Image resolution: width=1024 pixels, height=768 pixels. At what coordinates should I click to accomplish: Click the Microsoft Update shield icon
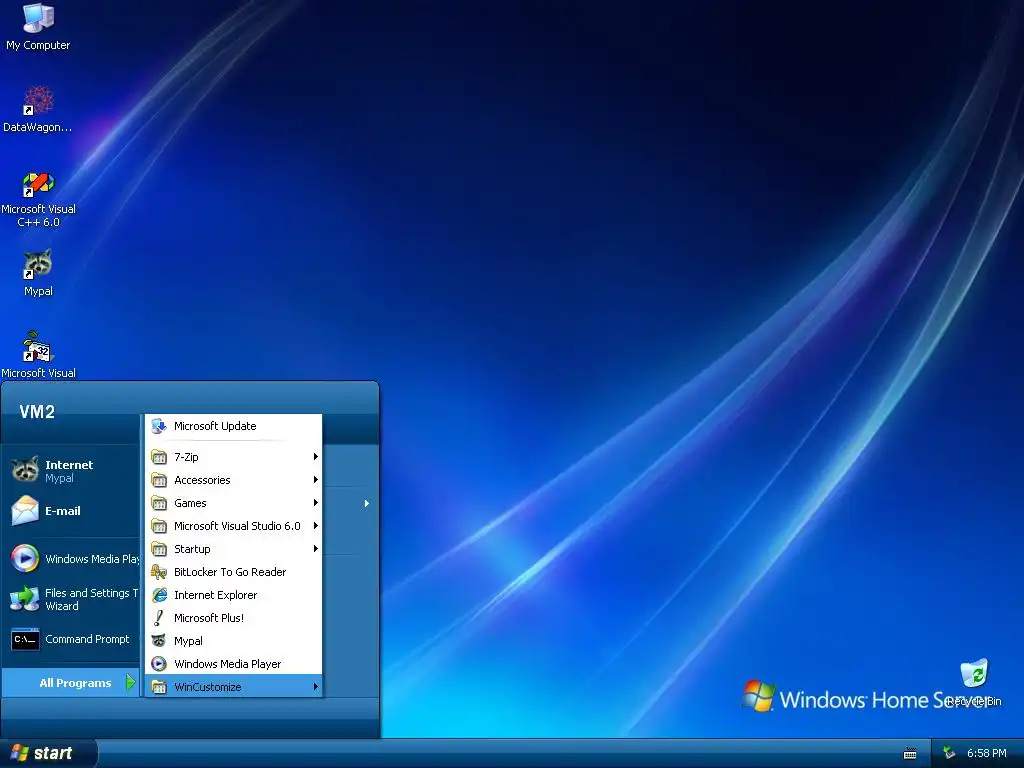click(x=159, y=426)
